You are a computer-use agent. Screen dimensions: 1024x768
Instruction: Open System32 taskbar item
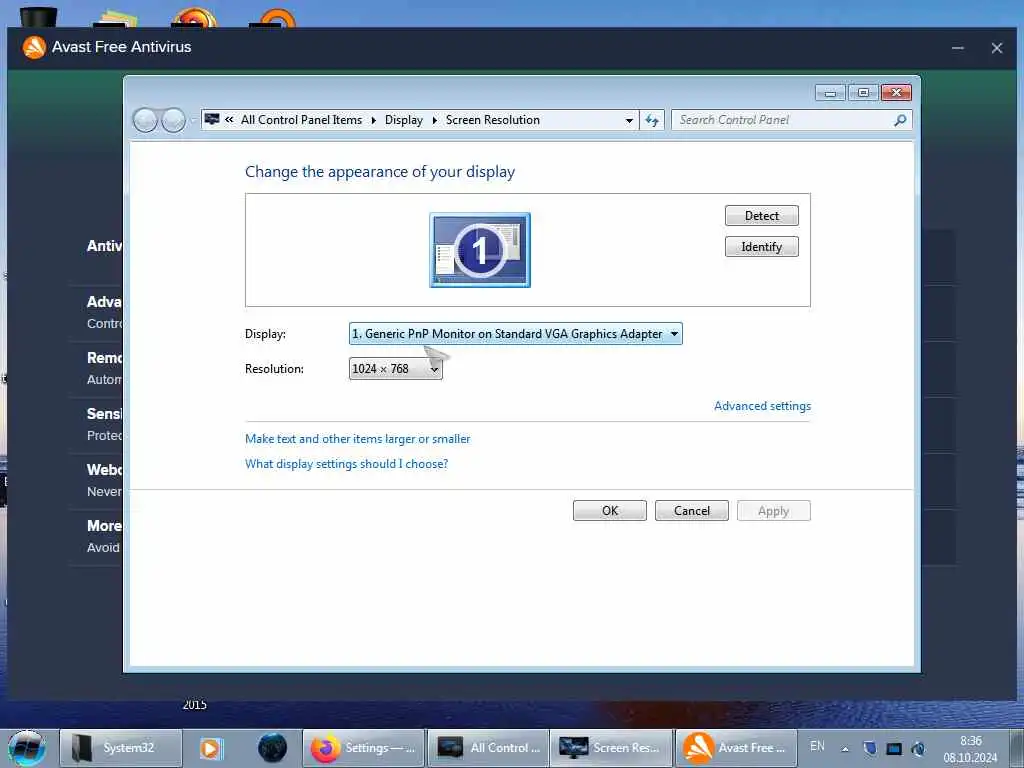(x=121, y=748)
